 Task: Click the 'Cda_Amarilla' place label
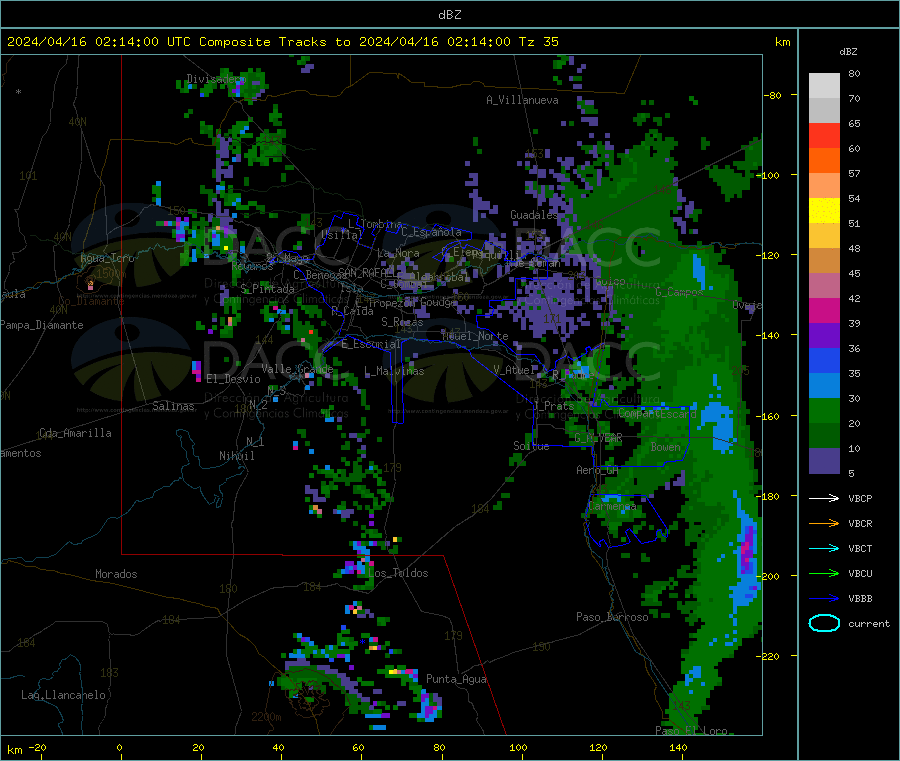[75, 433]
